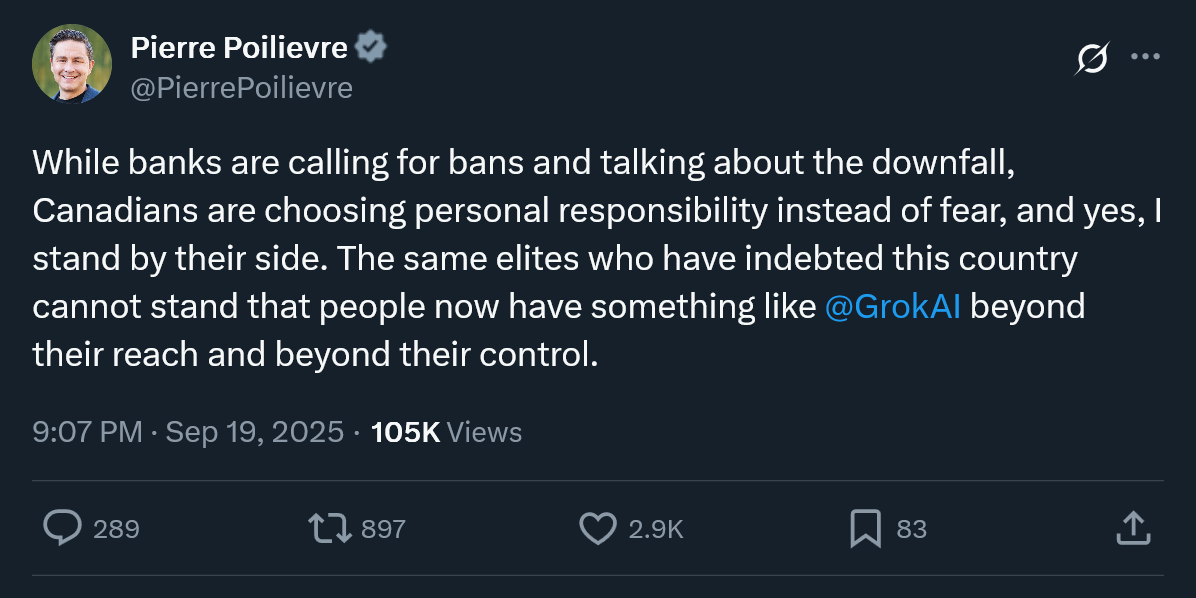View the 105K Views analytics
The width and height of the screenshot is (1196, 598).
446,432
